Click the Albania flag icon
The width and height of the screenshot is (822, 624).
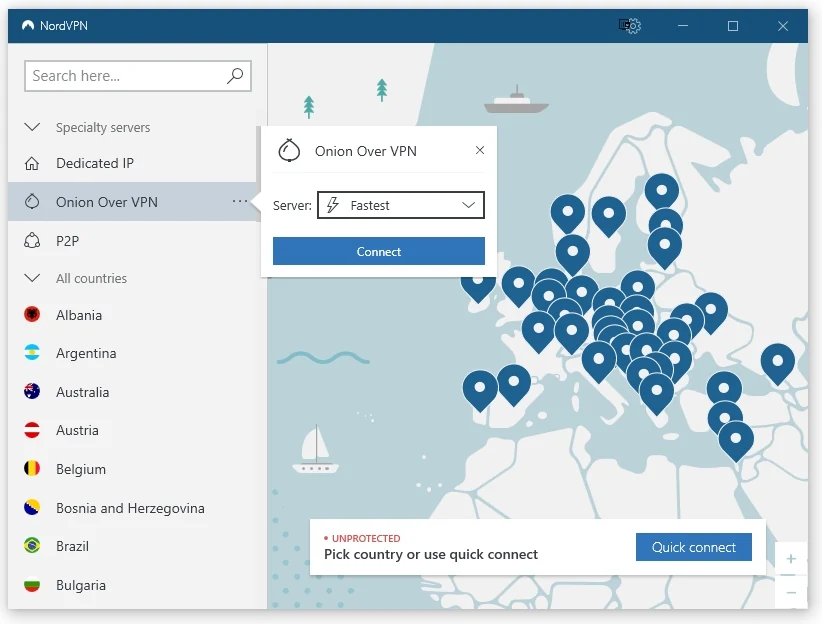coord(32,315)
